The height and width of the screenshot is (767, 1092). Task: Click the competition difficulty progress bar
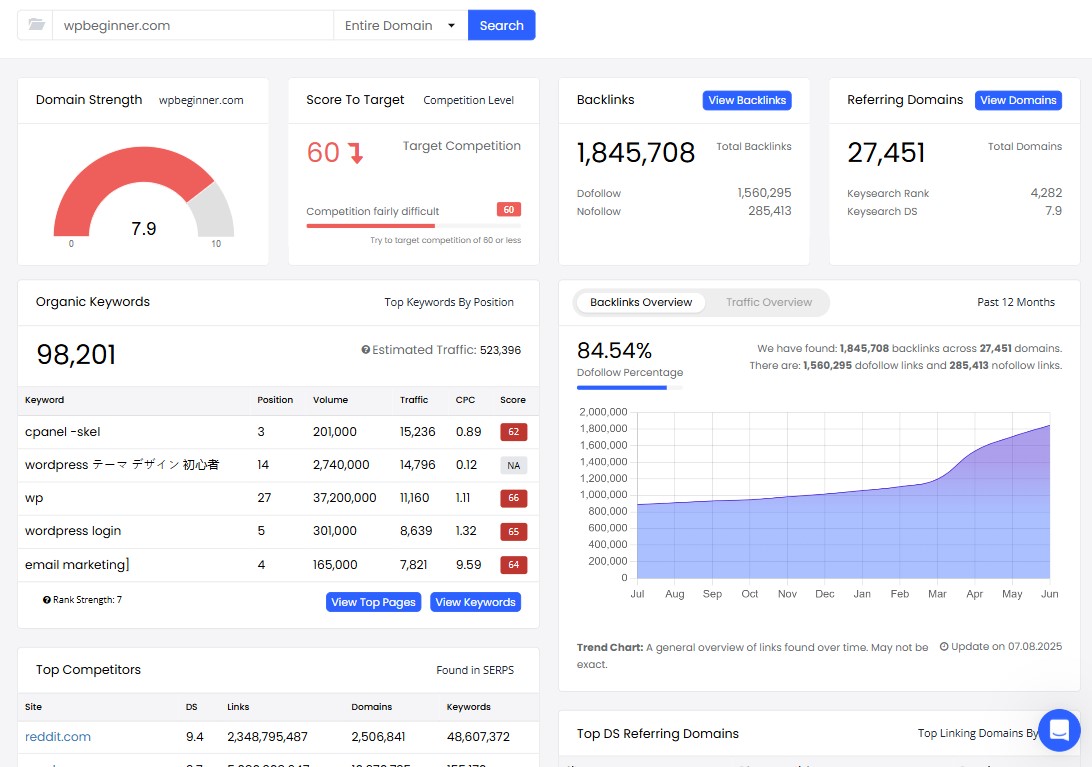pos(414,226)
